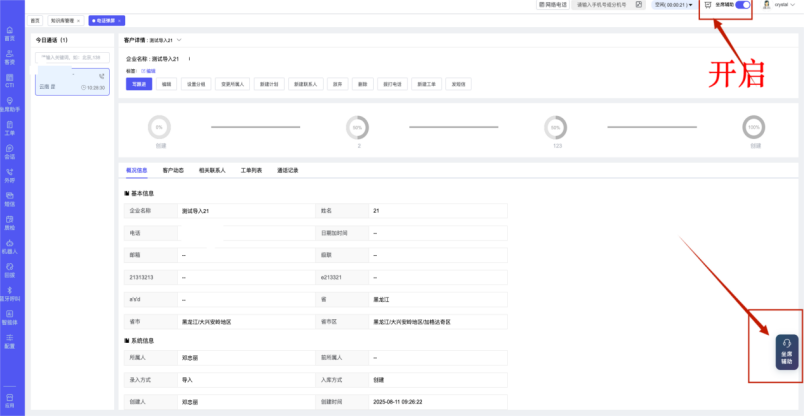Open 首页 in the left sidebar
The width and height of the screenshot is (804, 416).
(10, 33)
